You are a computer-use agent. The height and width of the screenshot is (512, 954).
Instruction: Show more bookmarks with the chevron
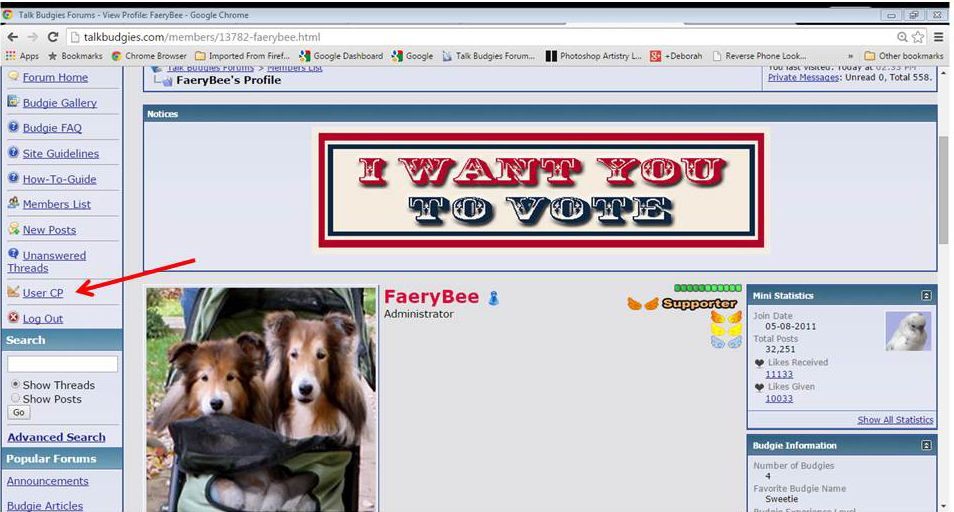point(850,56)
